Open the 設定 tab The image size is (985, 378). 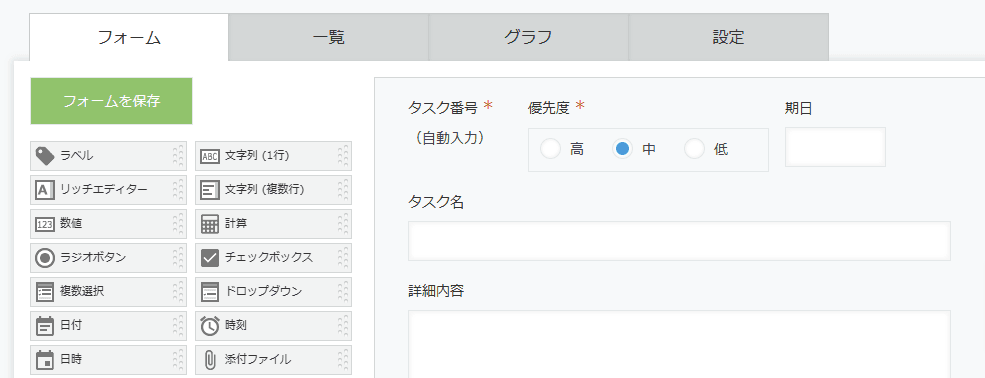coord(728,37)
